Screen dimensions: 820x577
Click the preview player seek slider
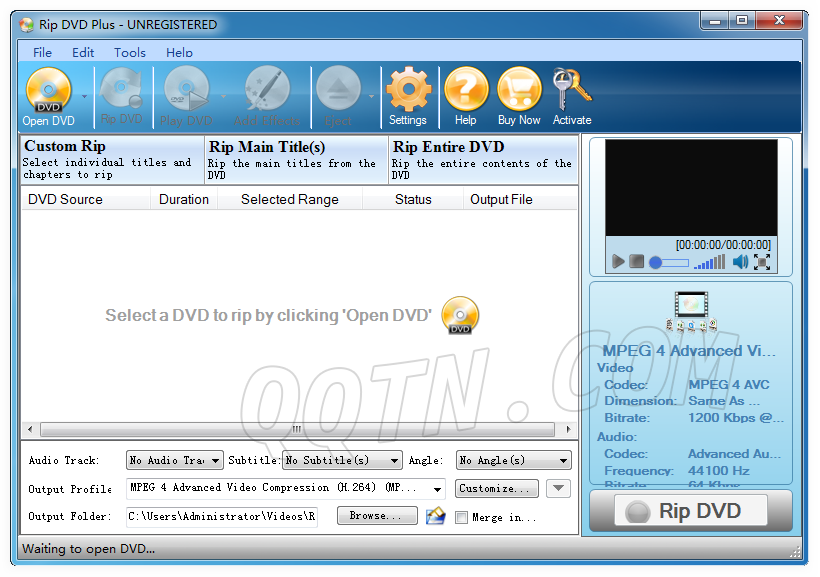(668, 262)
